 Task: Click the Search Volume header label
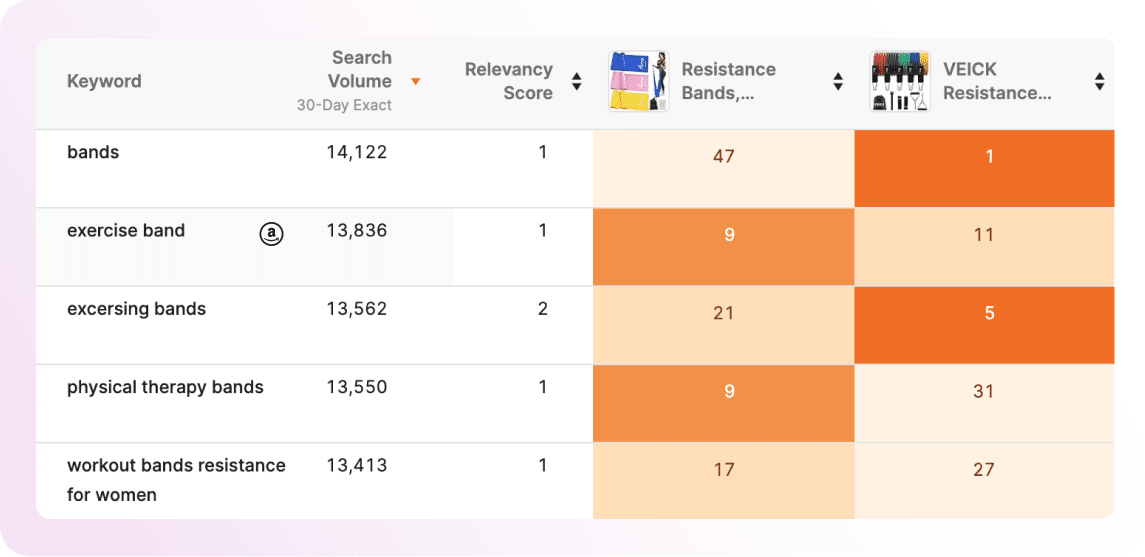point(359,69)
